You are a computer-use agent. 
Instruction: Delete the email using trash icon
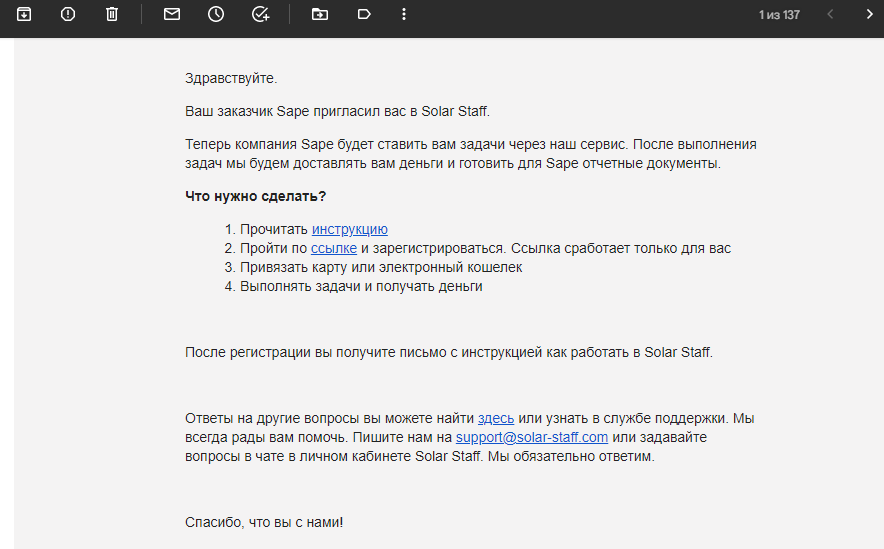click(x=112, y=14)
